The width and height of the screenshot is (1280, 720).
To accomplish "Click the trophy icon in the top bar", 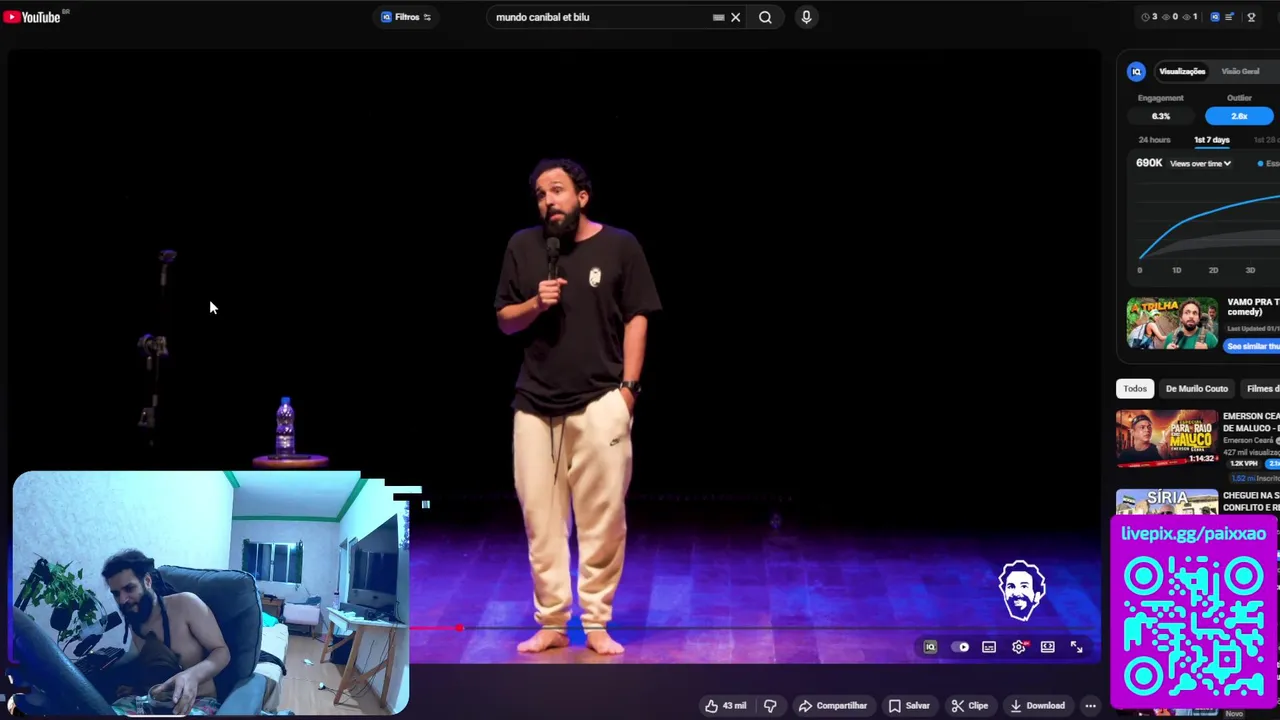I will (x=1251, y=17).
